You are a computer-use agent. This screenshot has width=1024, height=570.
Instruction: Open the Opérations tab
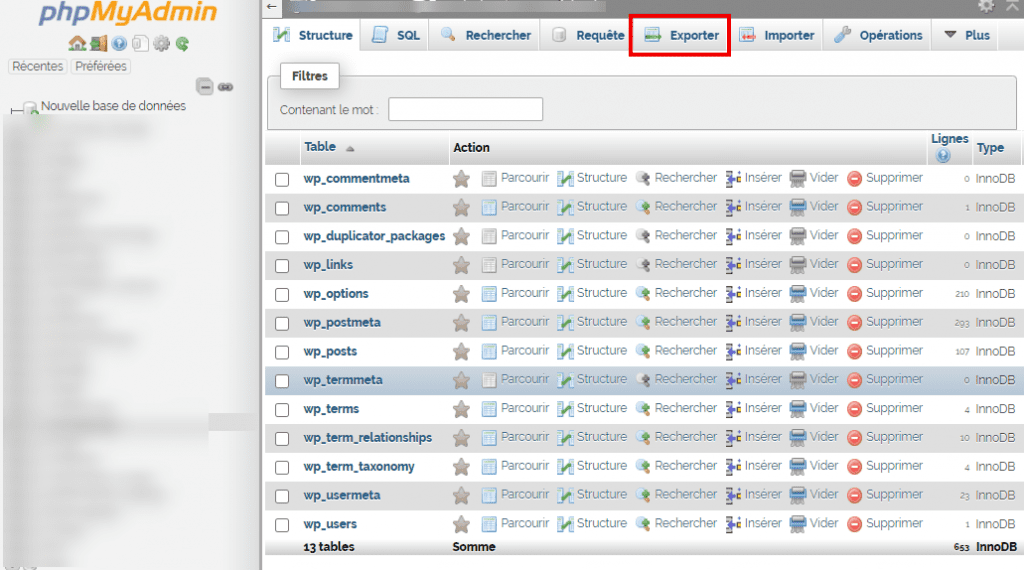878,35
